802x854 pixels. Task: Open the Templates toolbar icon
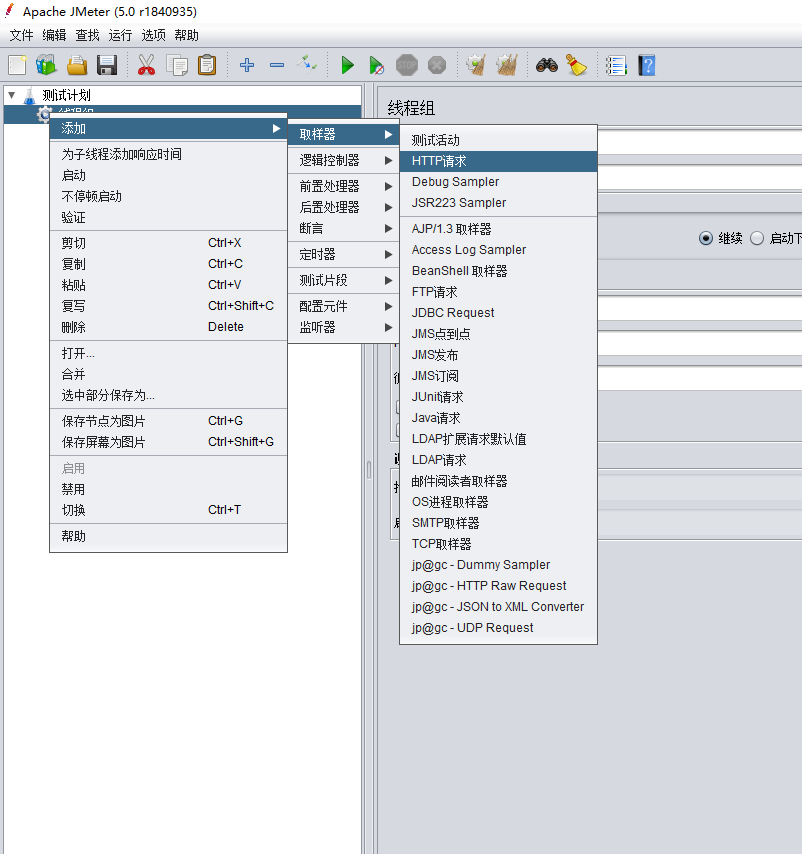point(47,65)
